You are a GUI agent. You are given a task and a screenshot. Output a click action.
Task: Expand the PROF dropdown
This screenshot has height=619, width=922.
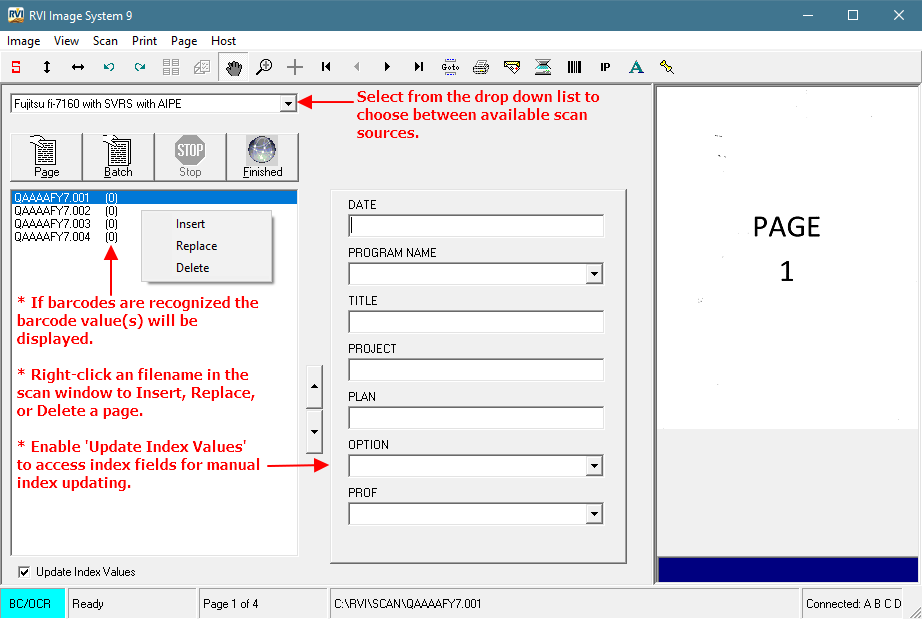pyautogui.click(x=594, y=514)
